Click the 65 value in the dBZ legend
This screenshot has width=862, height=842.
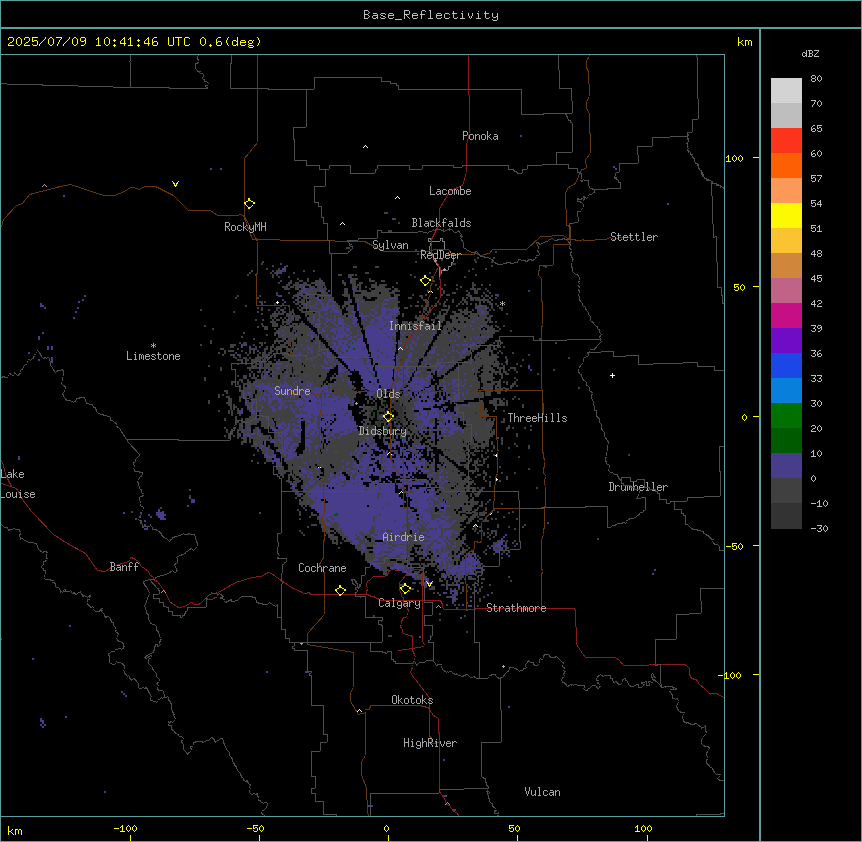(x=816, y=129)
